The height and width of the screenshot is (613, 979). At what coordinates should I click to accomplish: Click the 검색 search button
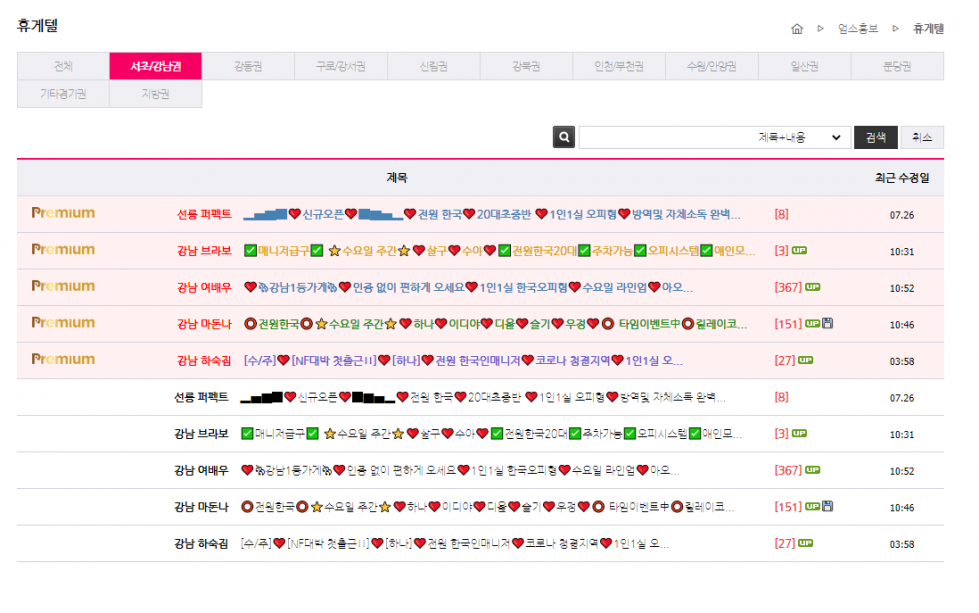pyautogui.click(x=875, y=137)
